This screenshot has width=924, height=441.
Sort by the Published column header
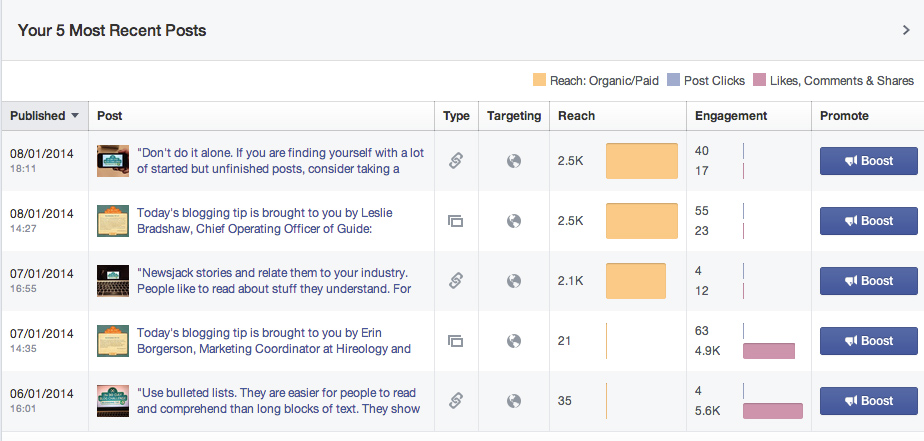click(45, 116)
